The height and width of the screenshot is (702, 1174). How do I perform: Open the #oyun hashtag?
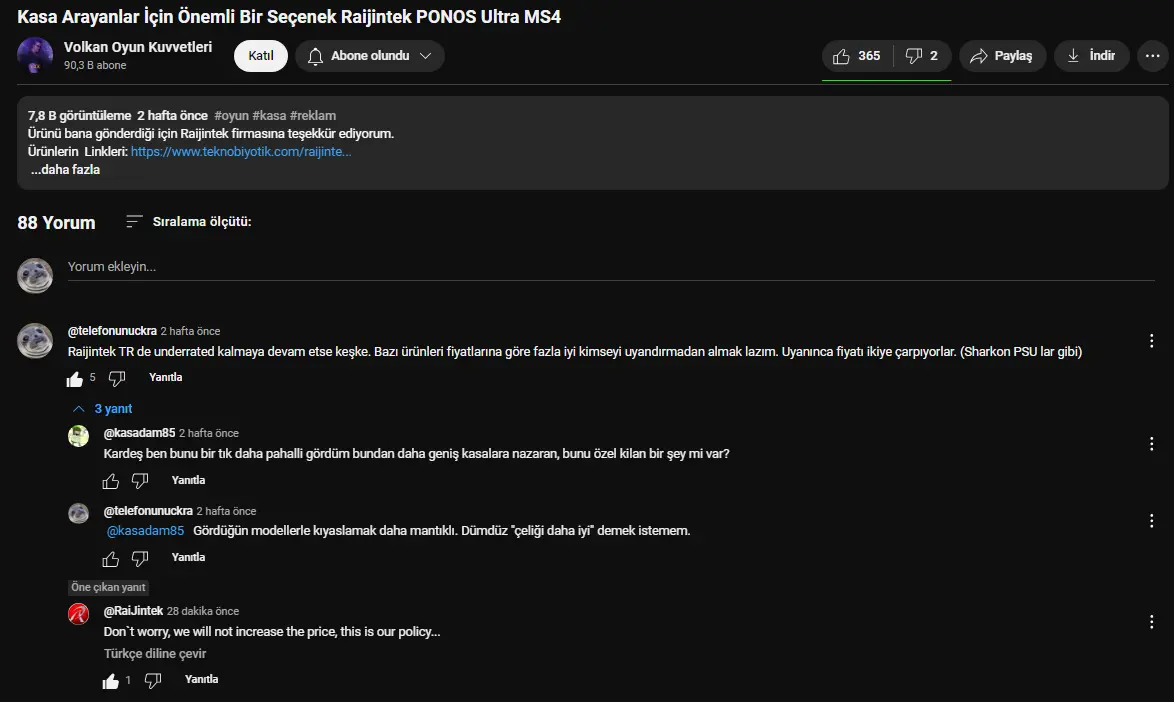click(x=231, y=116)
